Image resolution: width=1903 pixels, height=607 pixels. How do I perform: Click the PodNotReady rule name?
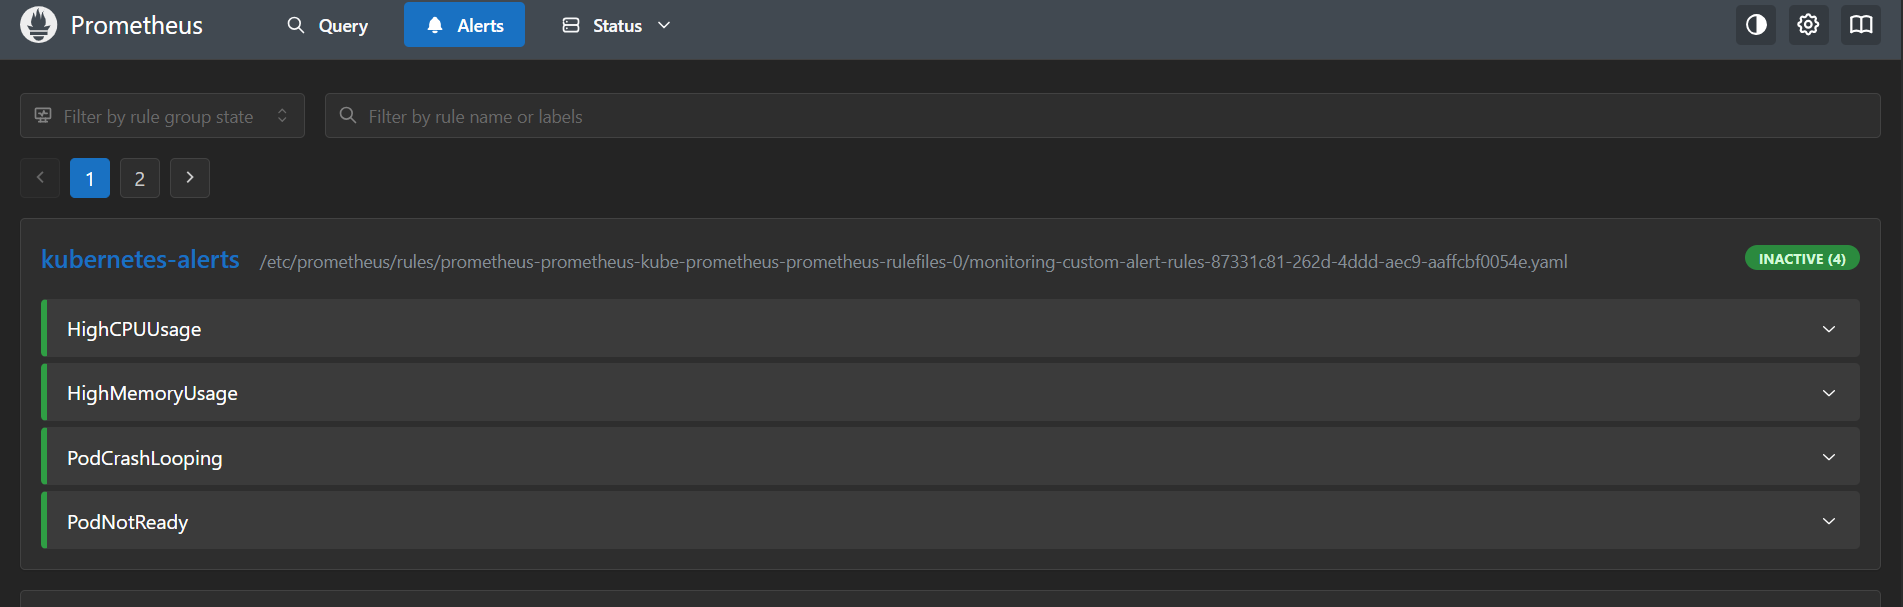click(127, 522)
